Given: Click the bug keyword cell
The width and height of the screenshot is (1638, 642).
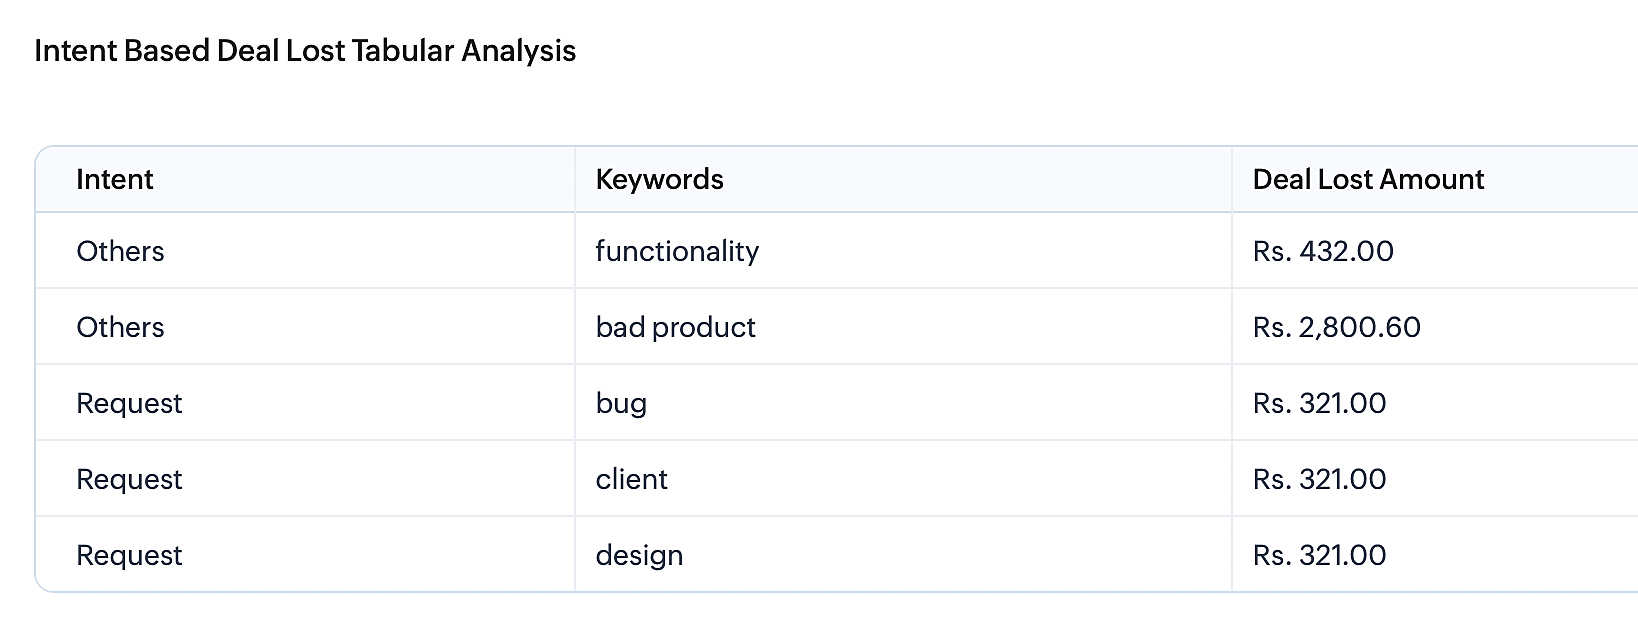Looking at the screenshot, I should 621,403.
